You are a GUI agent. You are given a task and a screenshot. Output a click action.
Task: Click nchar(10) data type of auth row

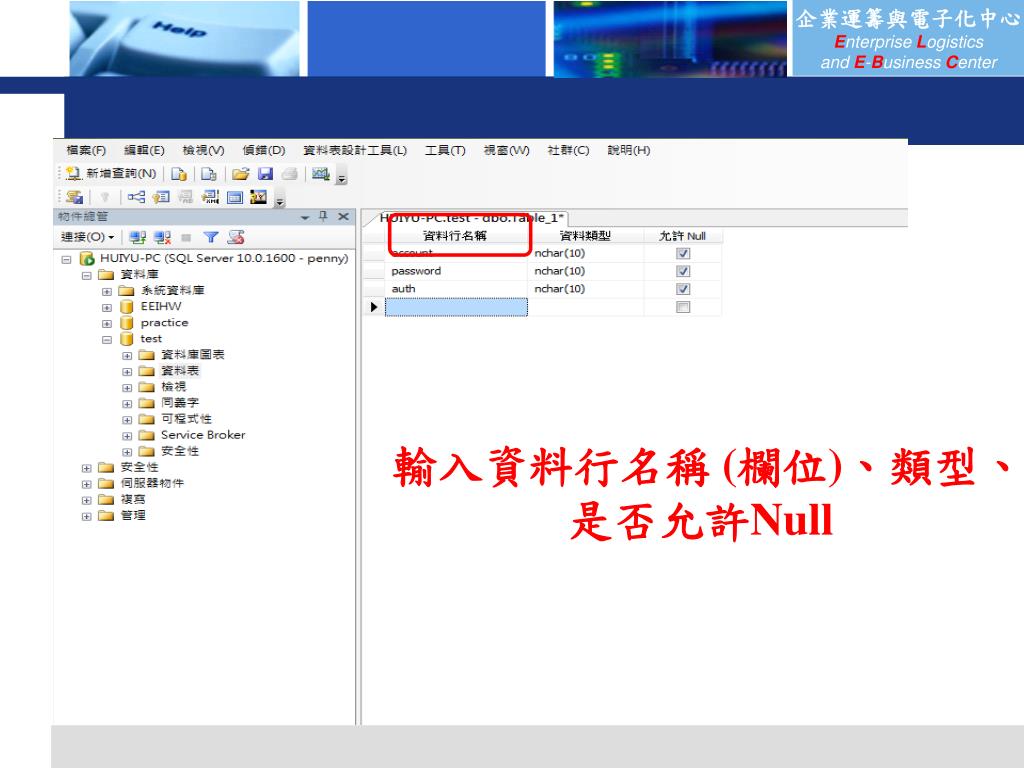coord(585,289)
